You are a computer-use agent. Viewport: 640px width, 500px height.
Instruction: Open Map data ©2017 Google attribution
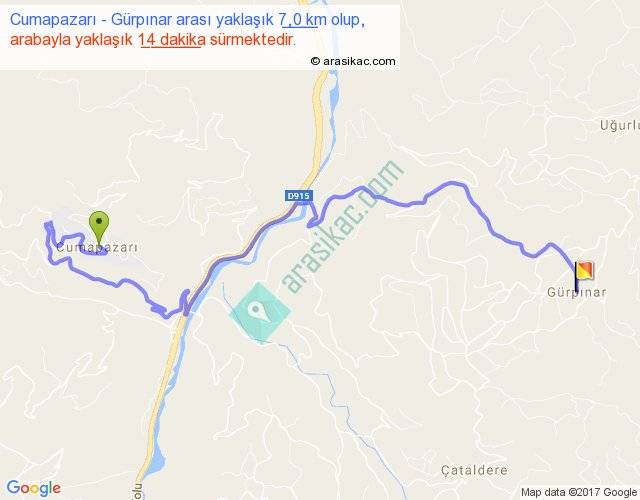click(x=579, y=492)
